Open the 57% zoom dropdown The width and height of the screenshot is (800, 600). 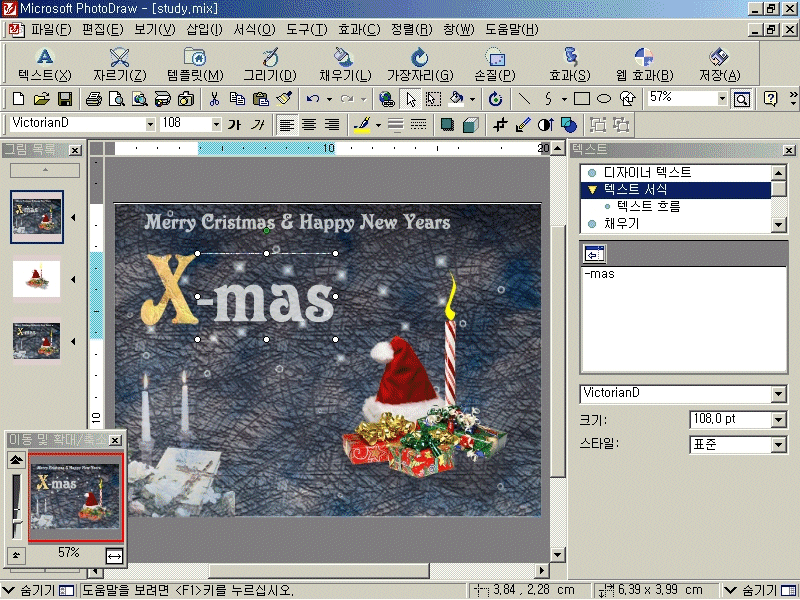point(722,98)
